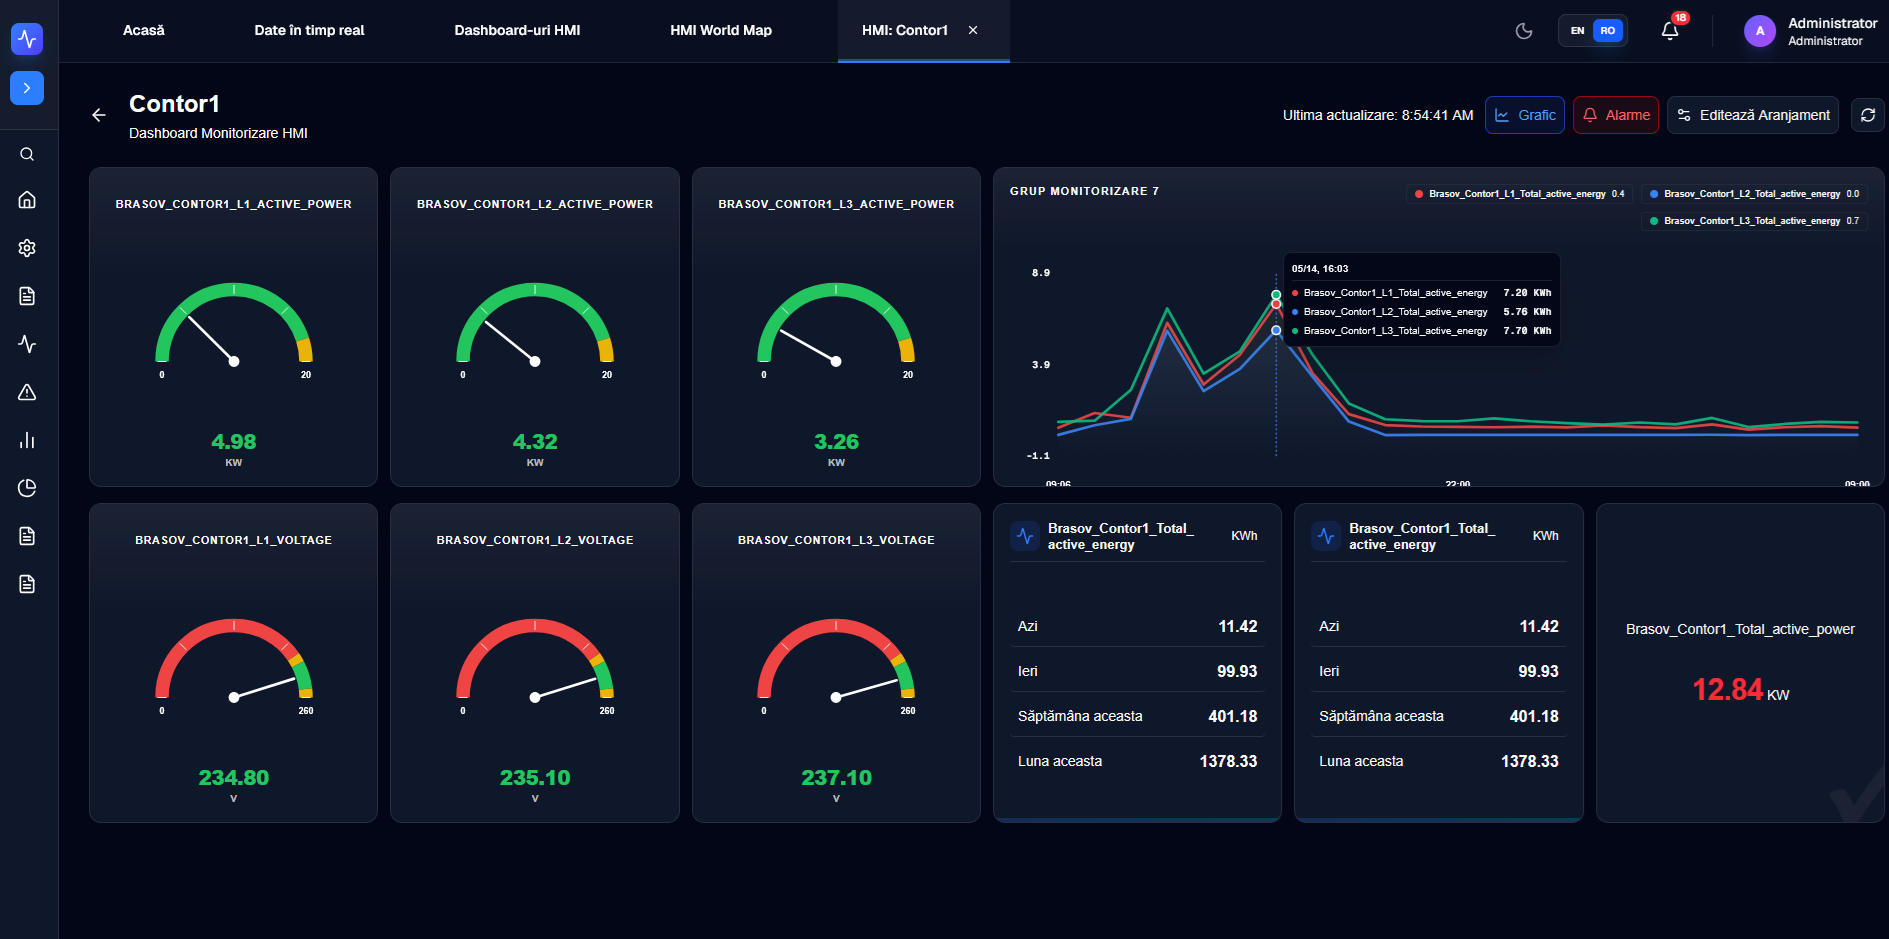This screenshot has height=939, width=1889.
Task: Open the alerts warning triangle icon in sidebar
Action: click(27, 392)
